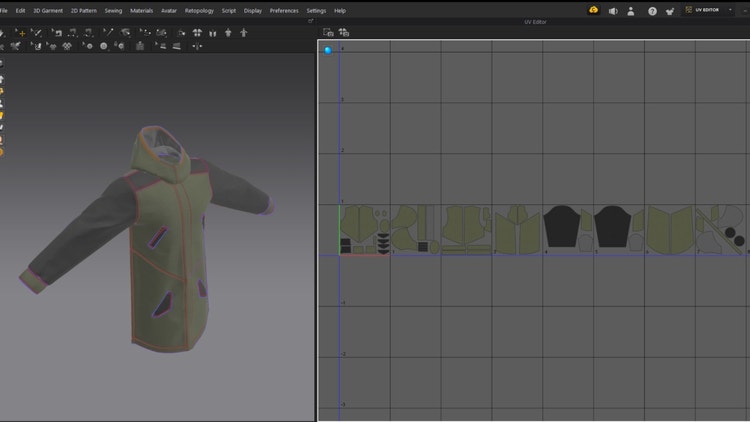The height and width of the screenshot is (422, 750).
Task: Open the user account icon
Action: coord(631,11)
